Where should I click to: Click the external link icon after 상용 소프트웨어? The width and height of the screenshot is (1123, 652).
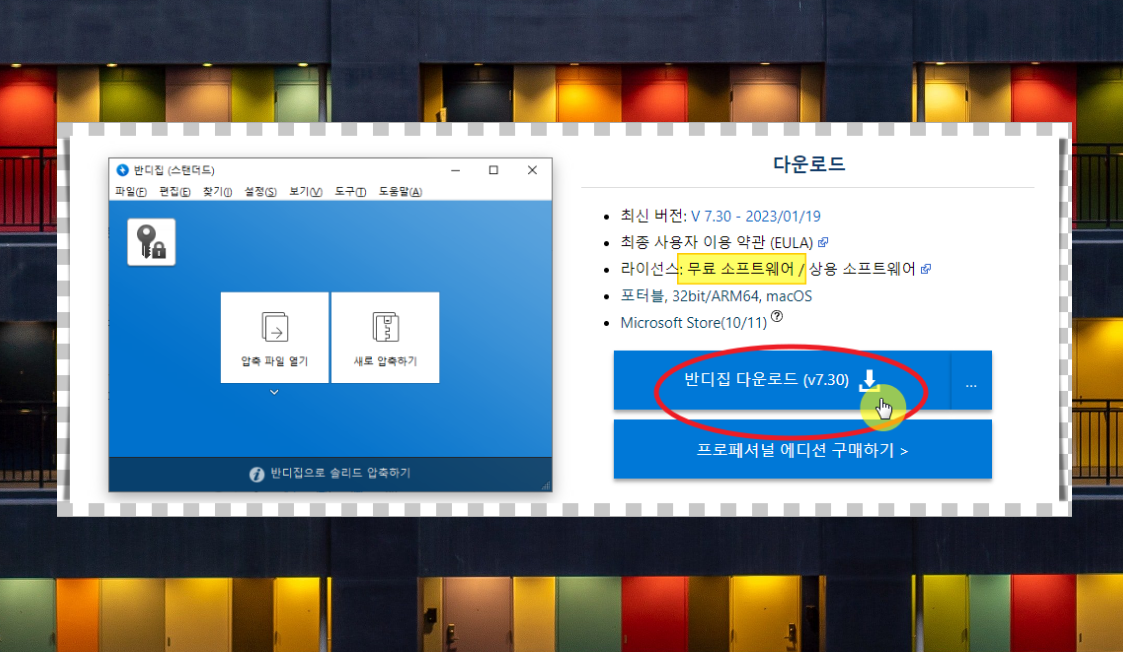(x=925, y=269)
